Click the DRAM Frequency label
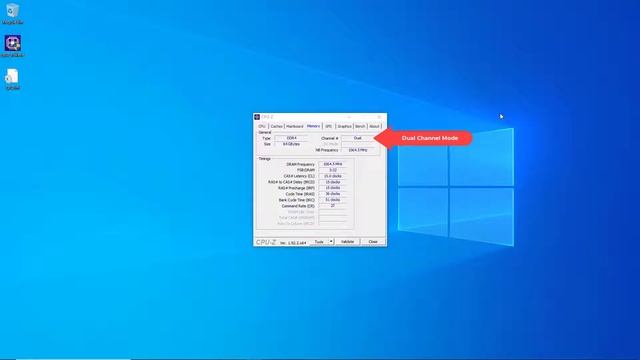The width and height of the screenshot is (640, 360). (x=300, y=164)
